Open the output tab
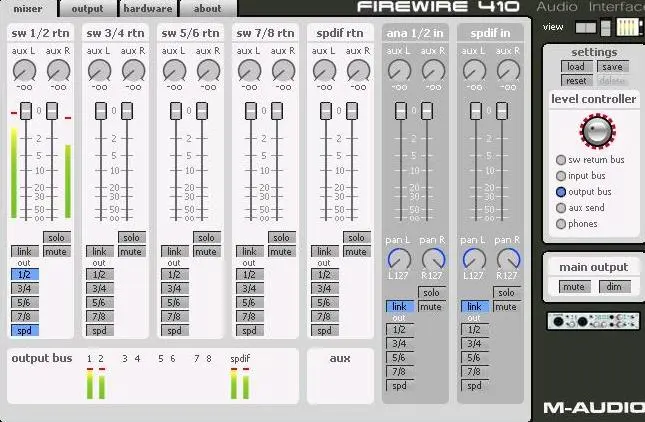 88,9
